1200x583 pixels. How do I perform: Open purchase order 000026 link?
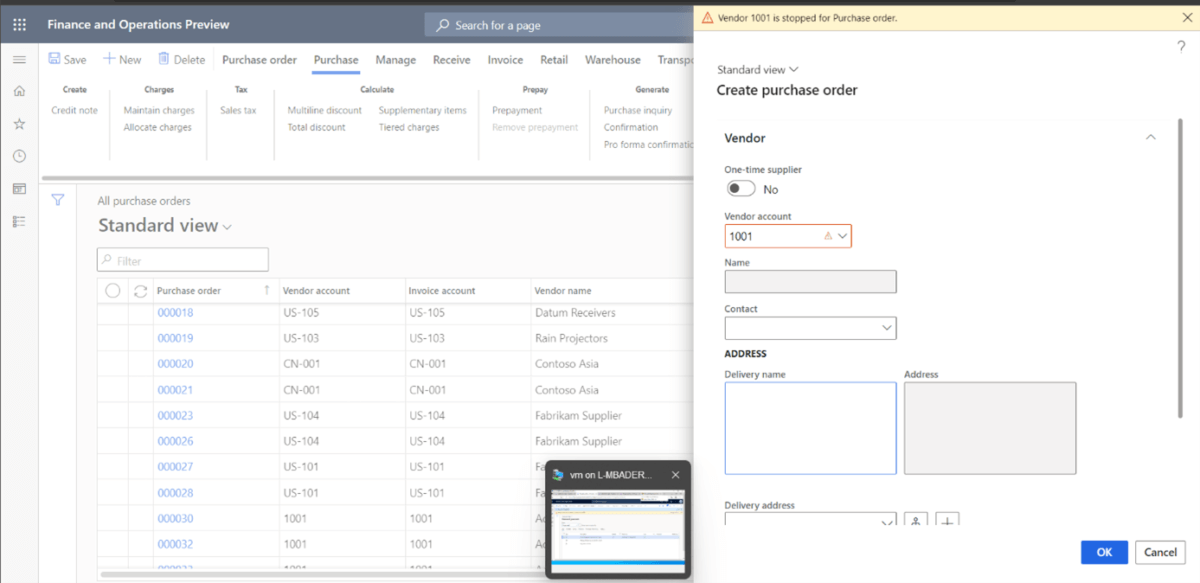(x=175, y=441)
